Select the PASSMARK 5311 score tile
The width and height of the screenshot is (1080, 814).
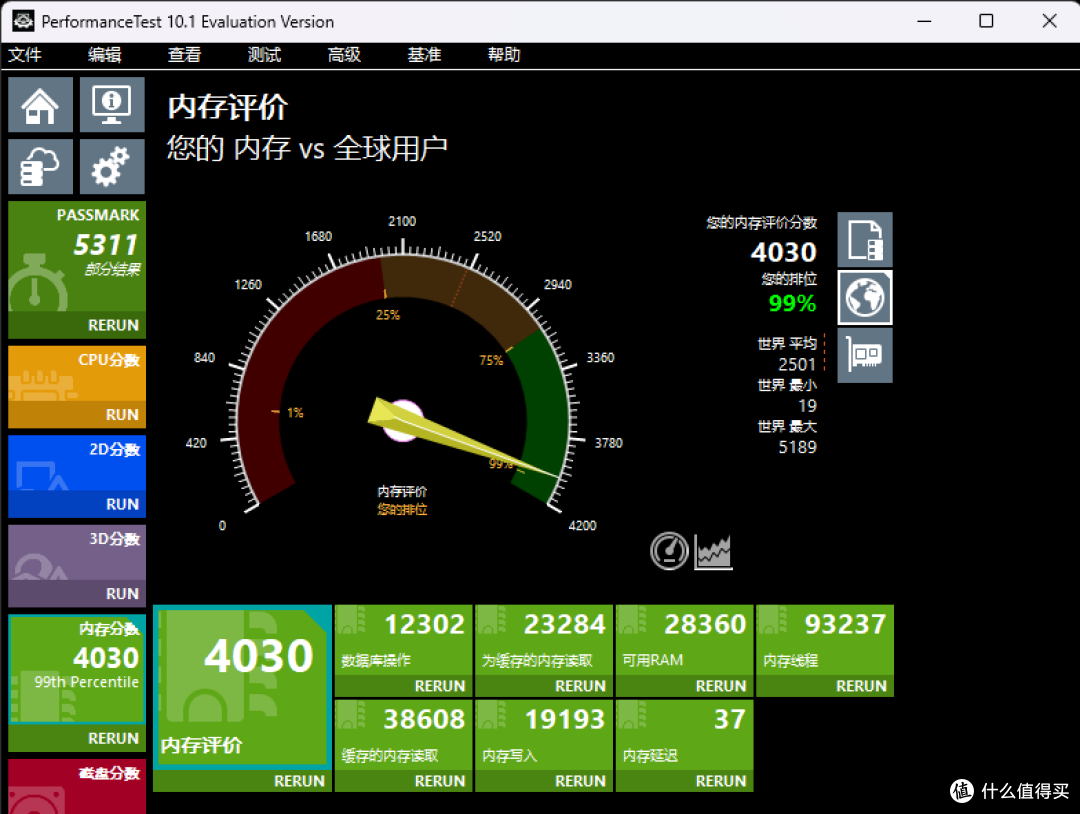pyautogui.click(x=77, y=256)
